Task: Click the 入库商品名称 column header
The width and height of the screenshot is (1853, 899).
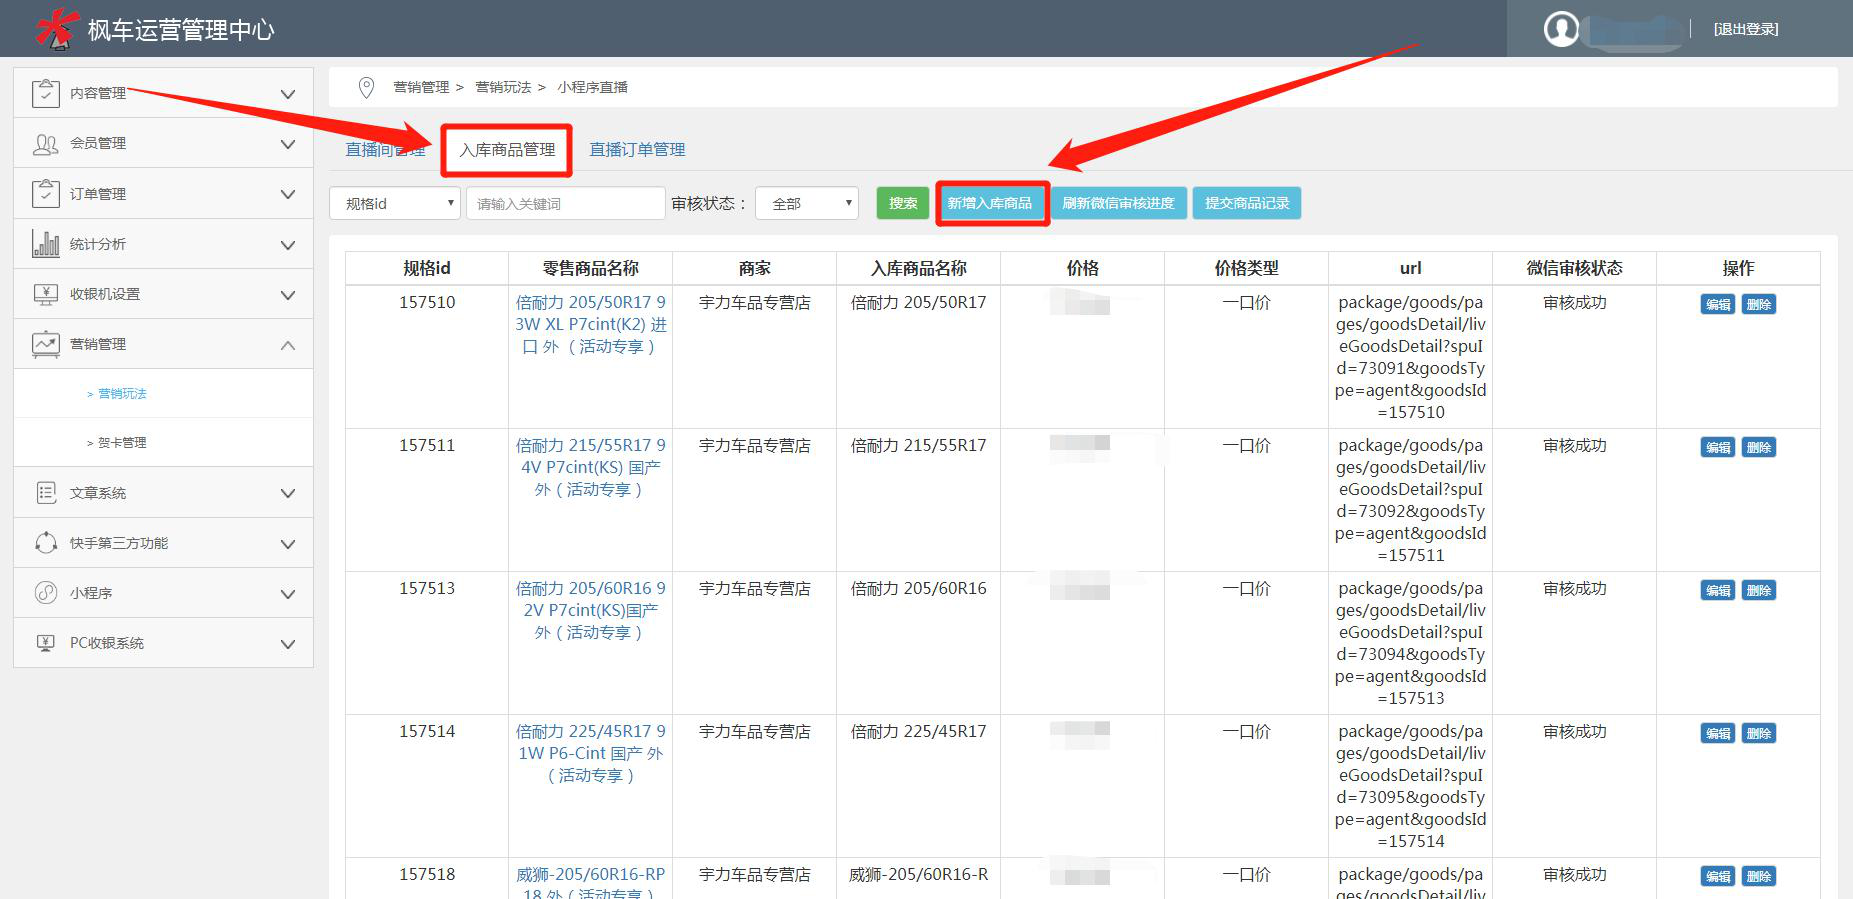Action: [x=919, y=268]
